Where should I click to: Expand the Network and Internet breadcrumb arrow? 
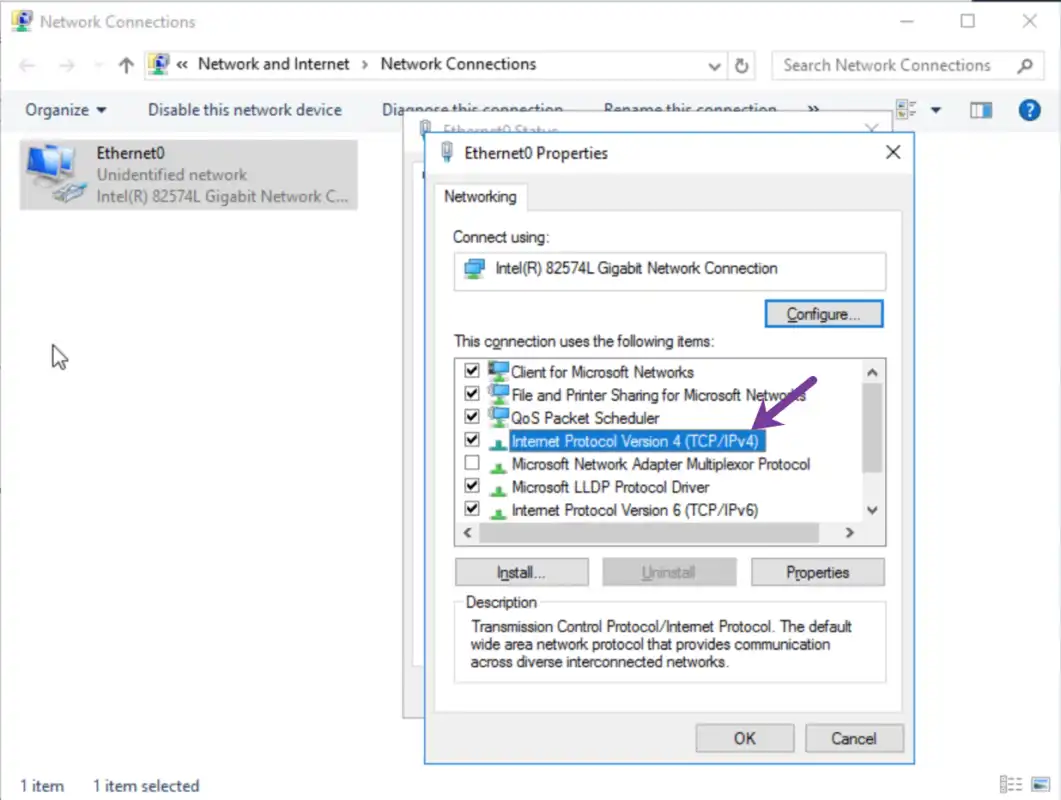365,65
